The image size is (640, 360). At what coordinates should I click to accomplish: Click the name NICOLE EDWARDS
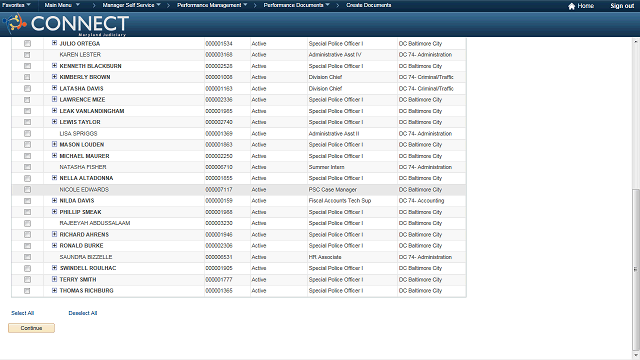pos(84,190)
